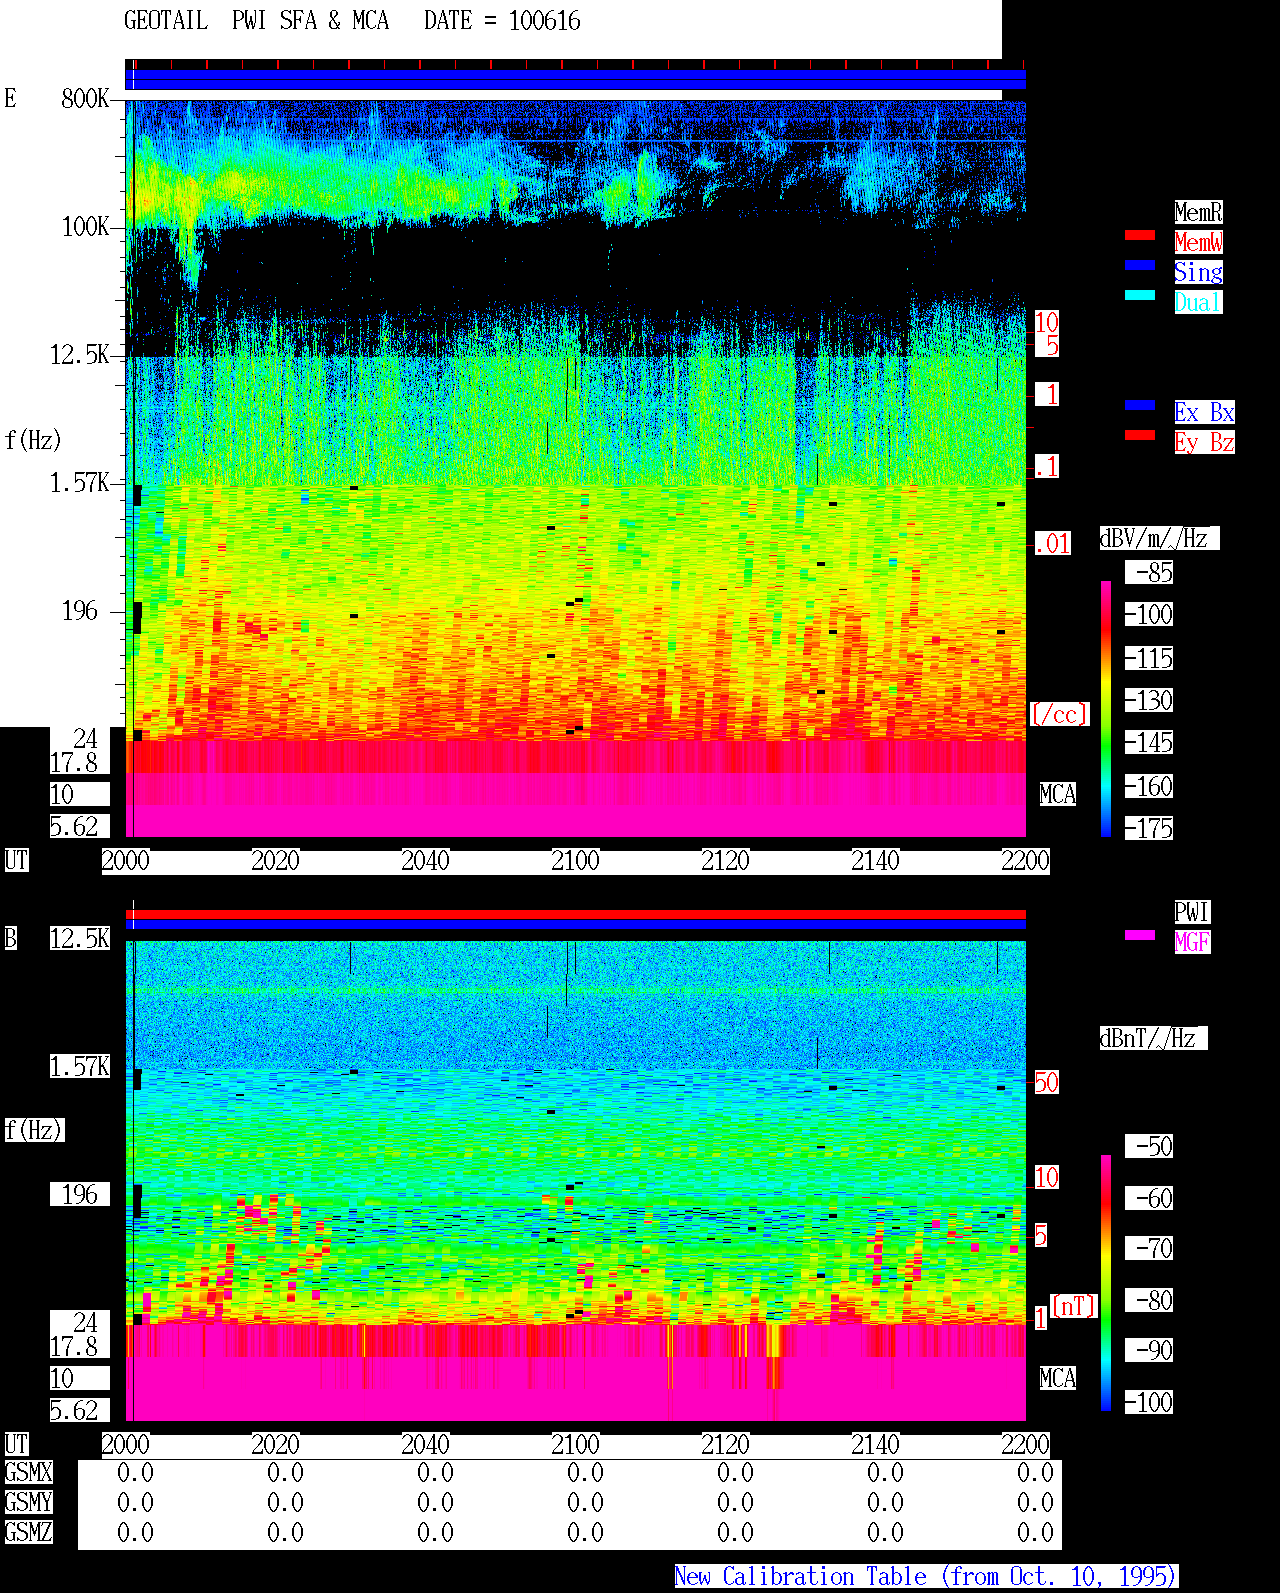Click the blue Ex Bx legend swatch
Screen dimensions: 1280x1593
(1140, 405)
